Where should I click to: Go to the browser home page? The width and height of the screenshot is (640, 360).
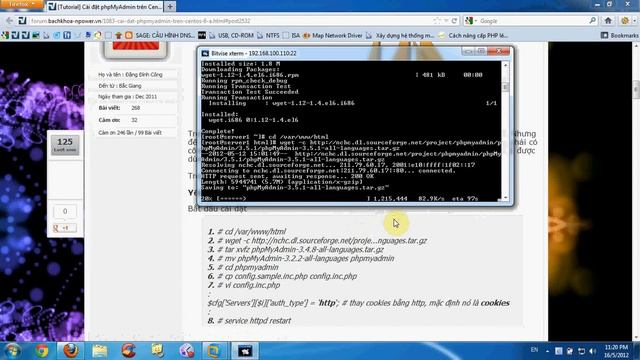pyautogui.click(x=608, y=20)
